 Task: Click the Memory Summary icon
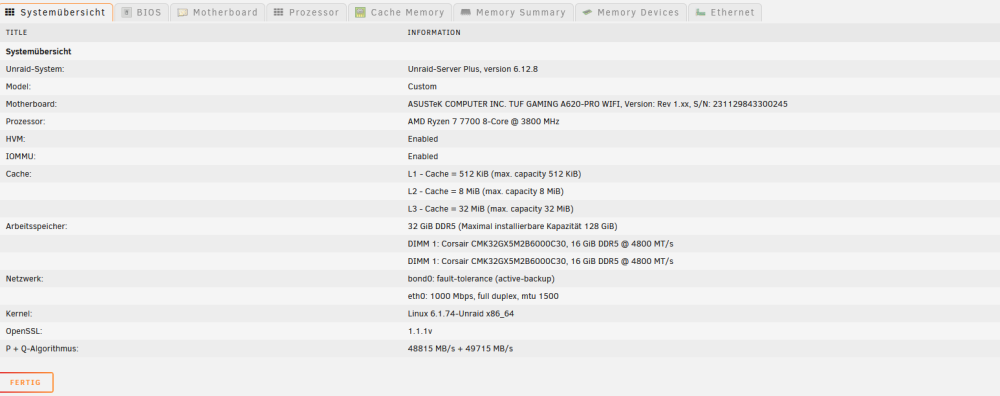[466, 12]
